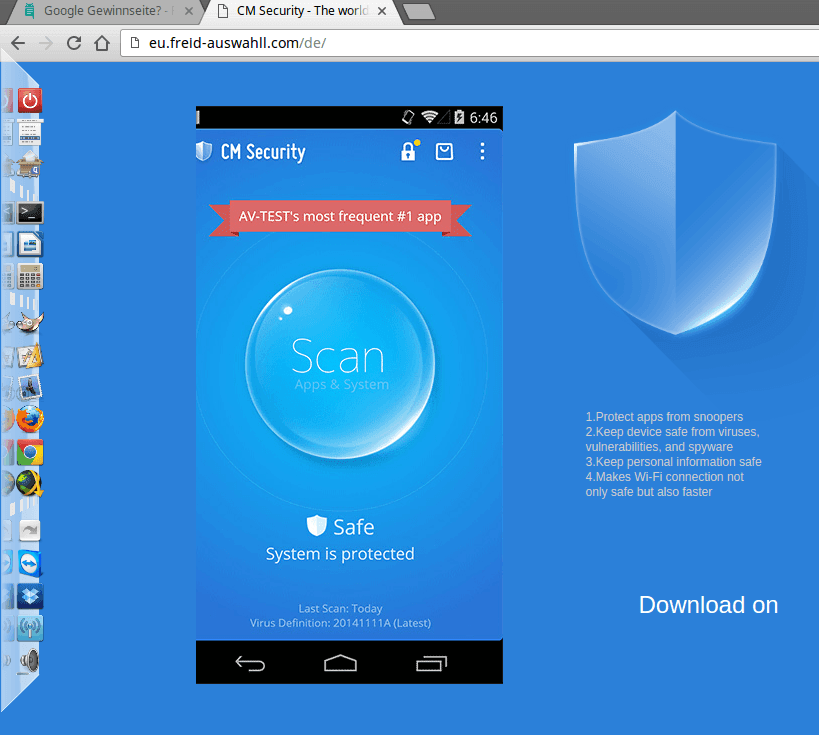Open the drawing tools triangle ruler dock icon

(30, 356)
